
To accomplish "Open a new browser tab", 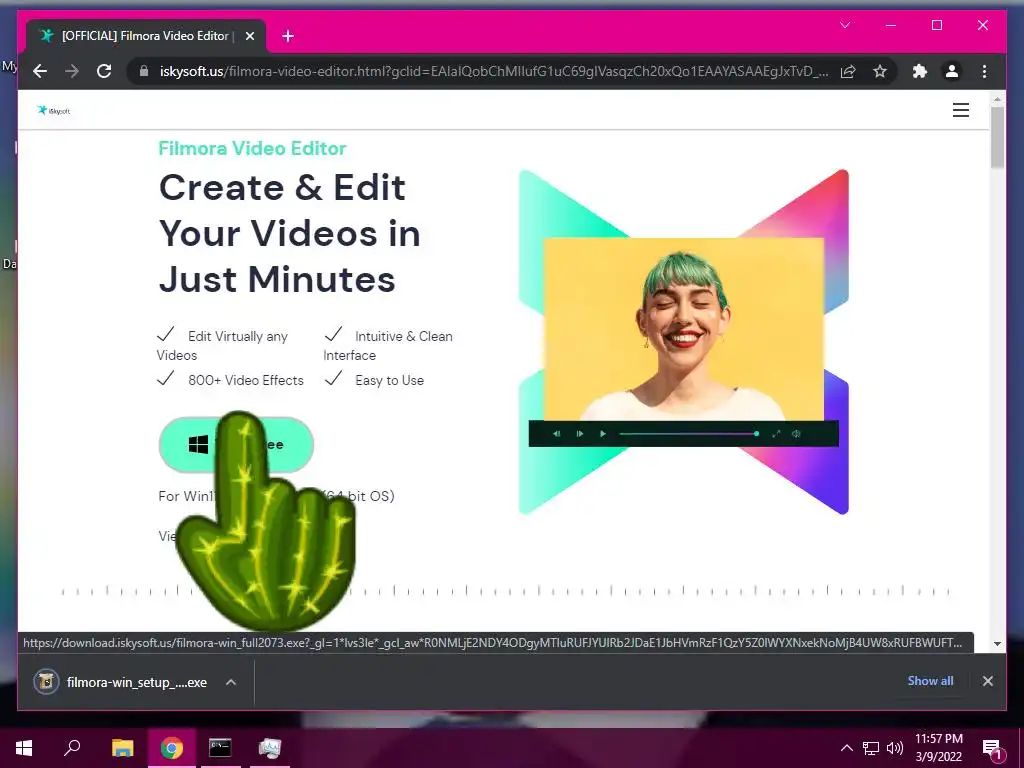I will [x=288, y=36].
